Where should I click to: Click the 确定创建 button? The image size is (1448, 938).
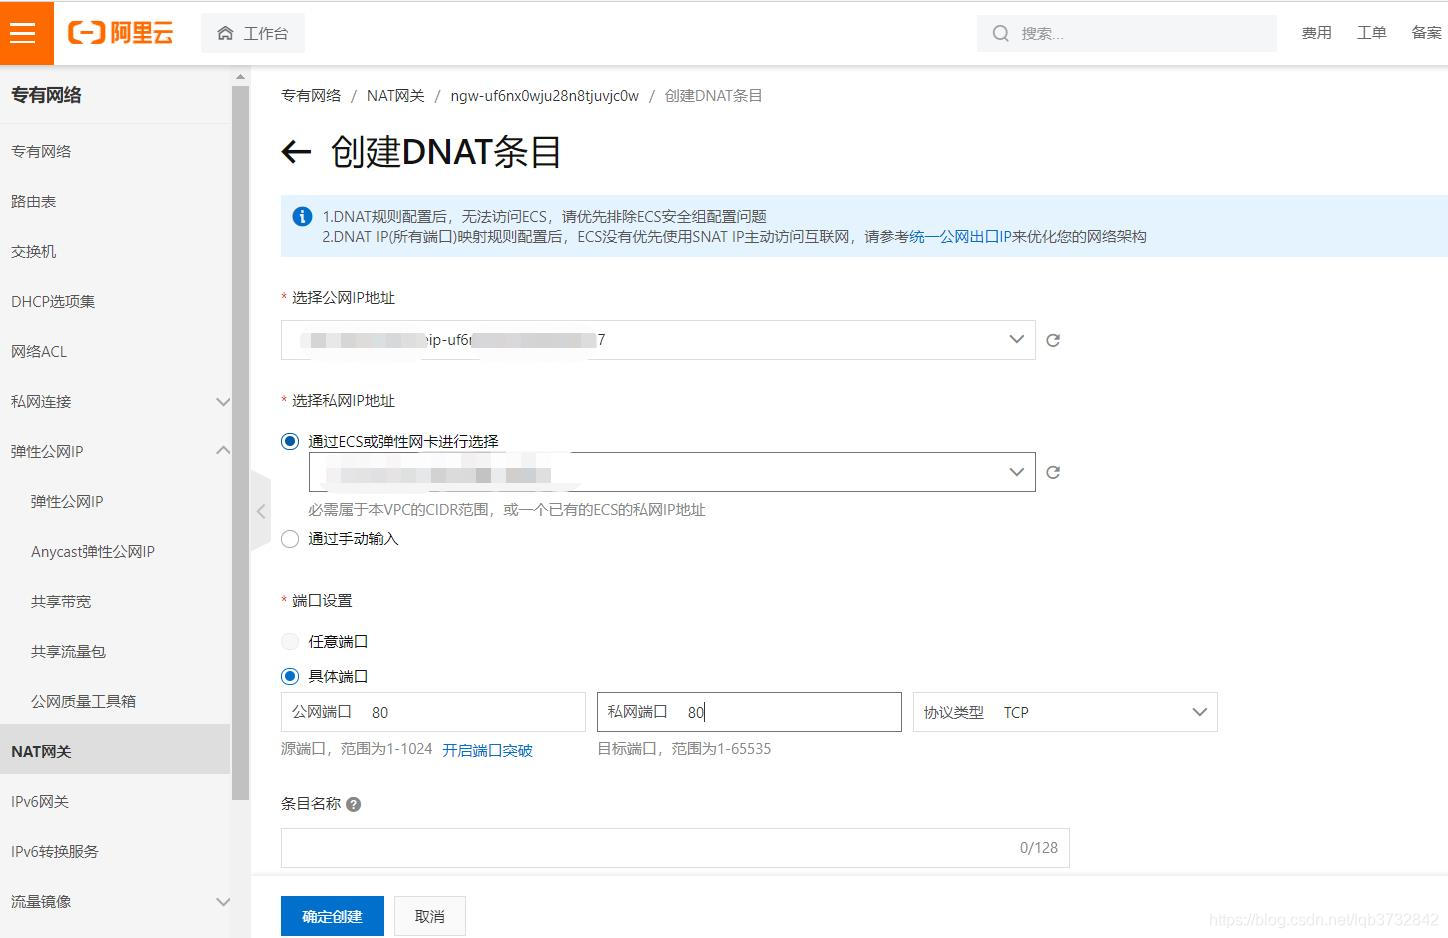click(332, 916)
